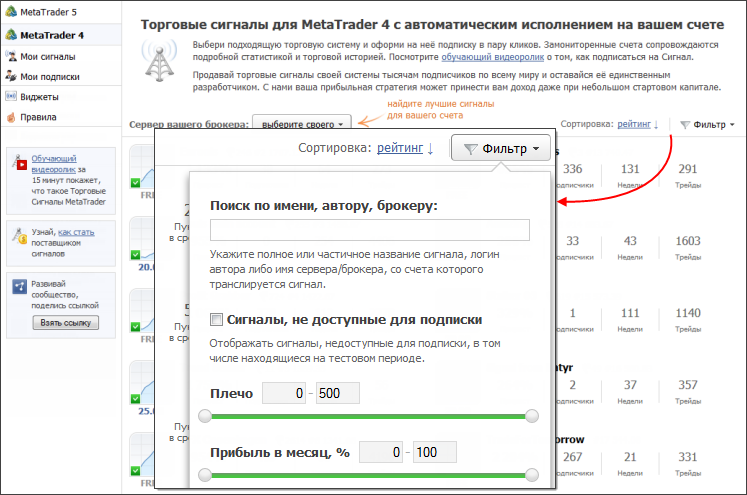Click рейтинг sort link in enlarged popup
The image size is (747, 495).
pos(400,148)
